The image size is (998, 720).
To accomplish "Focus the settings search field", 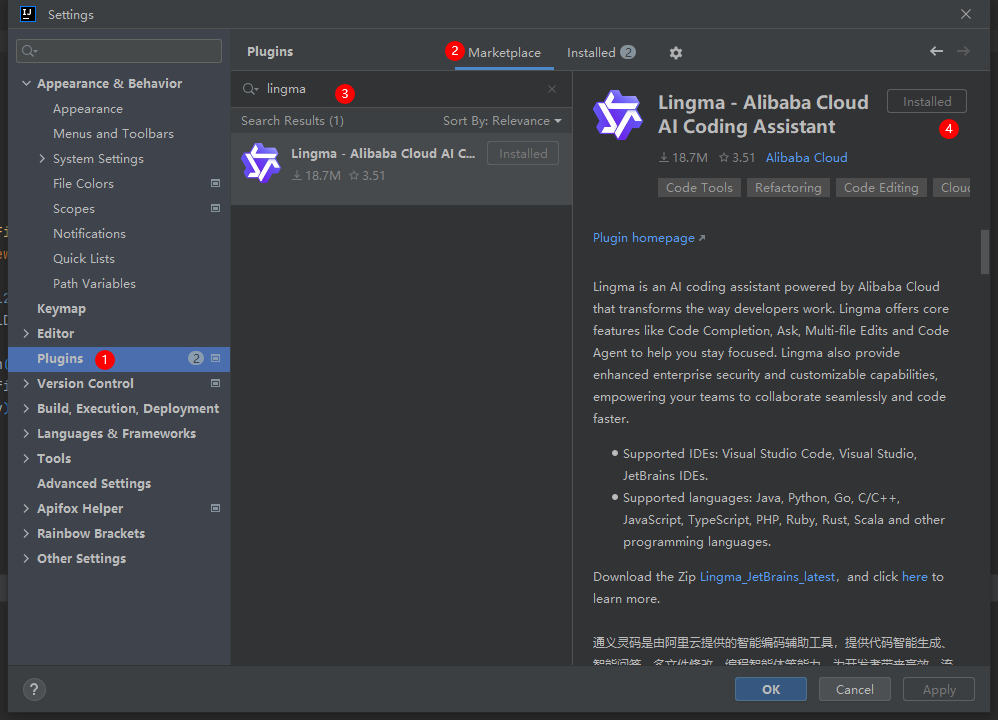I will pos(119,51).
